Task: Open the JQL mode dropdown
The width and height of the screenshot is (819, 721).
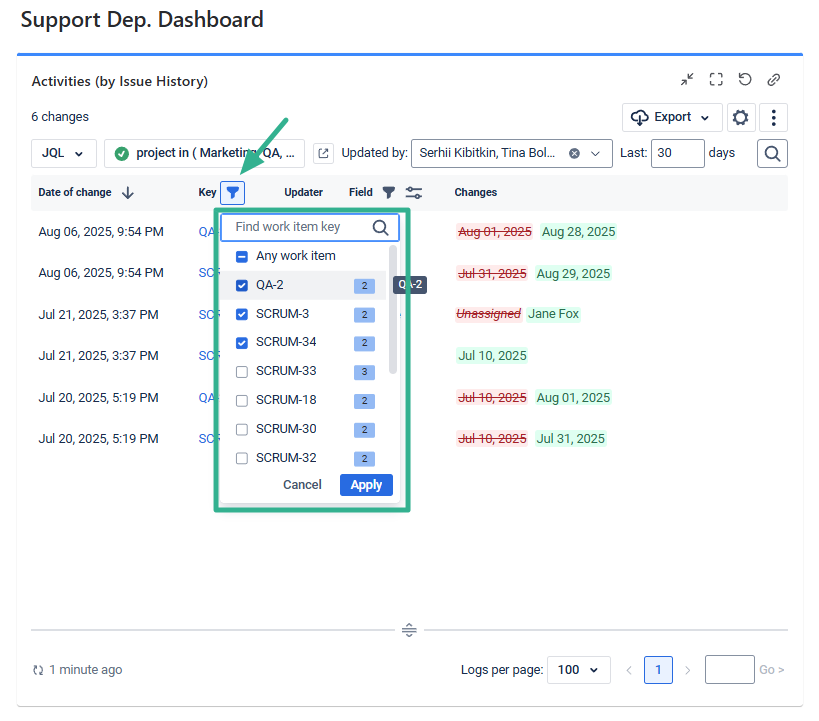Action: pos(64,153)
